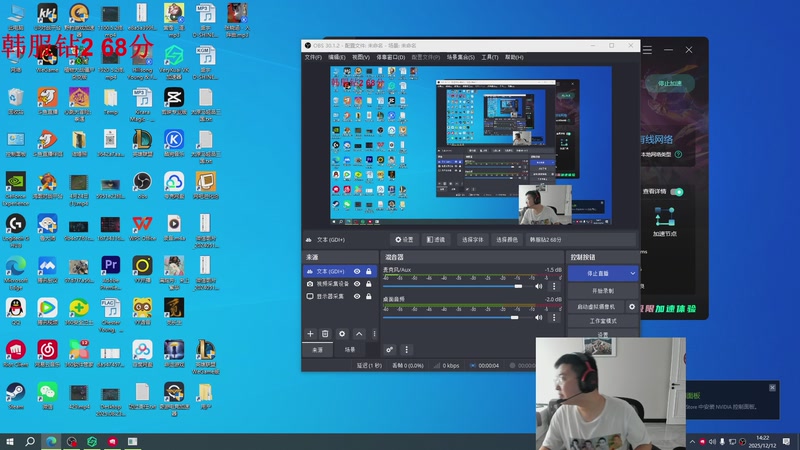Show hidden system tray icons chevron
The image size is (800, 450).
point(692,442)
